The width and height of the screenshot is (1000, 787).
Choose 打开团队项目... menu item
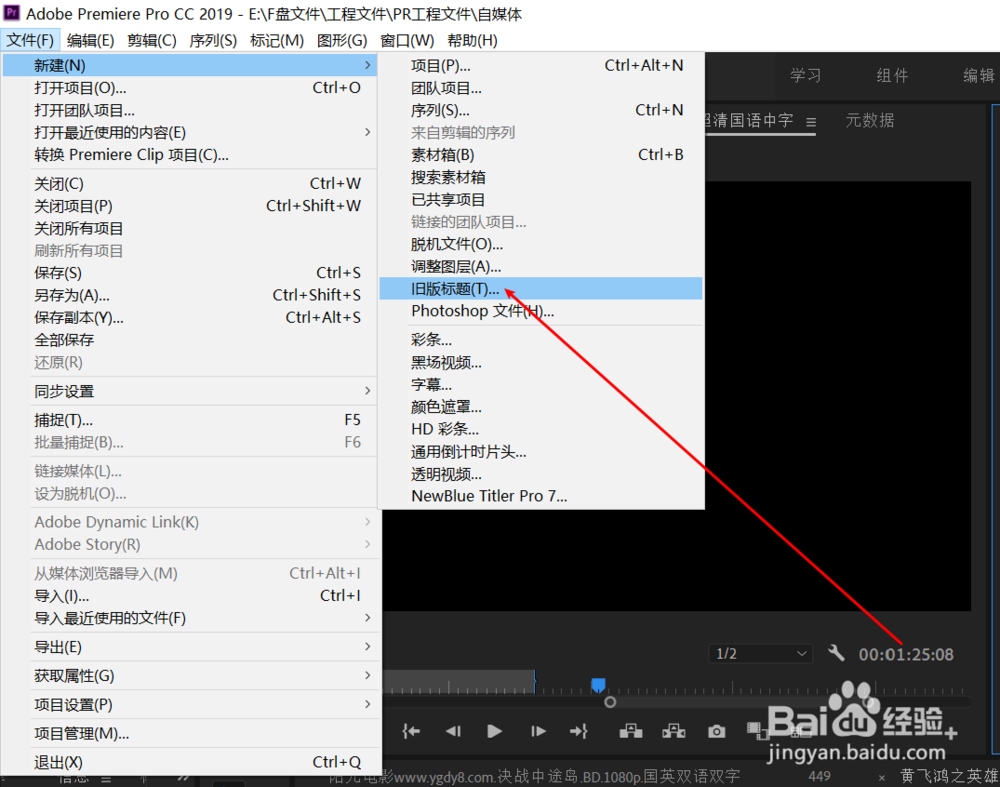tap(190, 110)
